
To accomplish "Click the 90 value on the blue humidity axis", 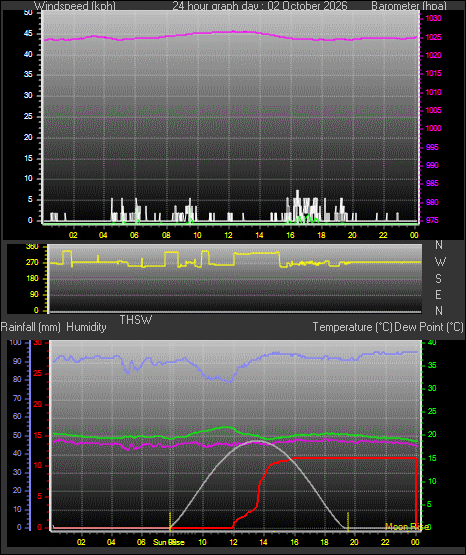I will click(17, 361).
